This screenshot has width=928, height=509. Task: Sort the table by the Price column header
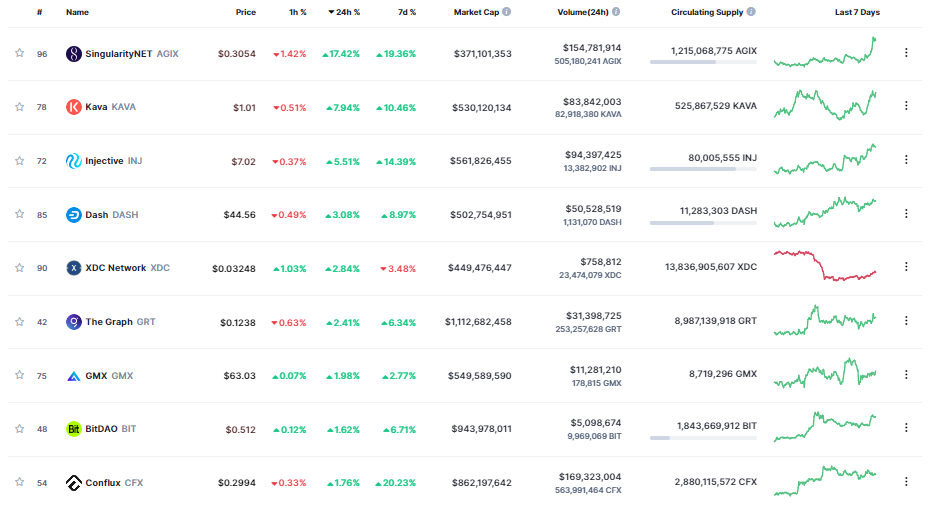coord(246,12)
